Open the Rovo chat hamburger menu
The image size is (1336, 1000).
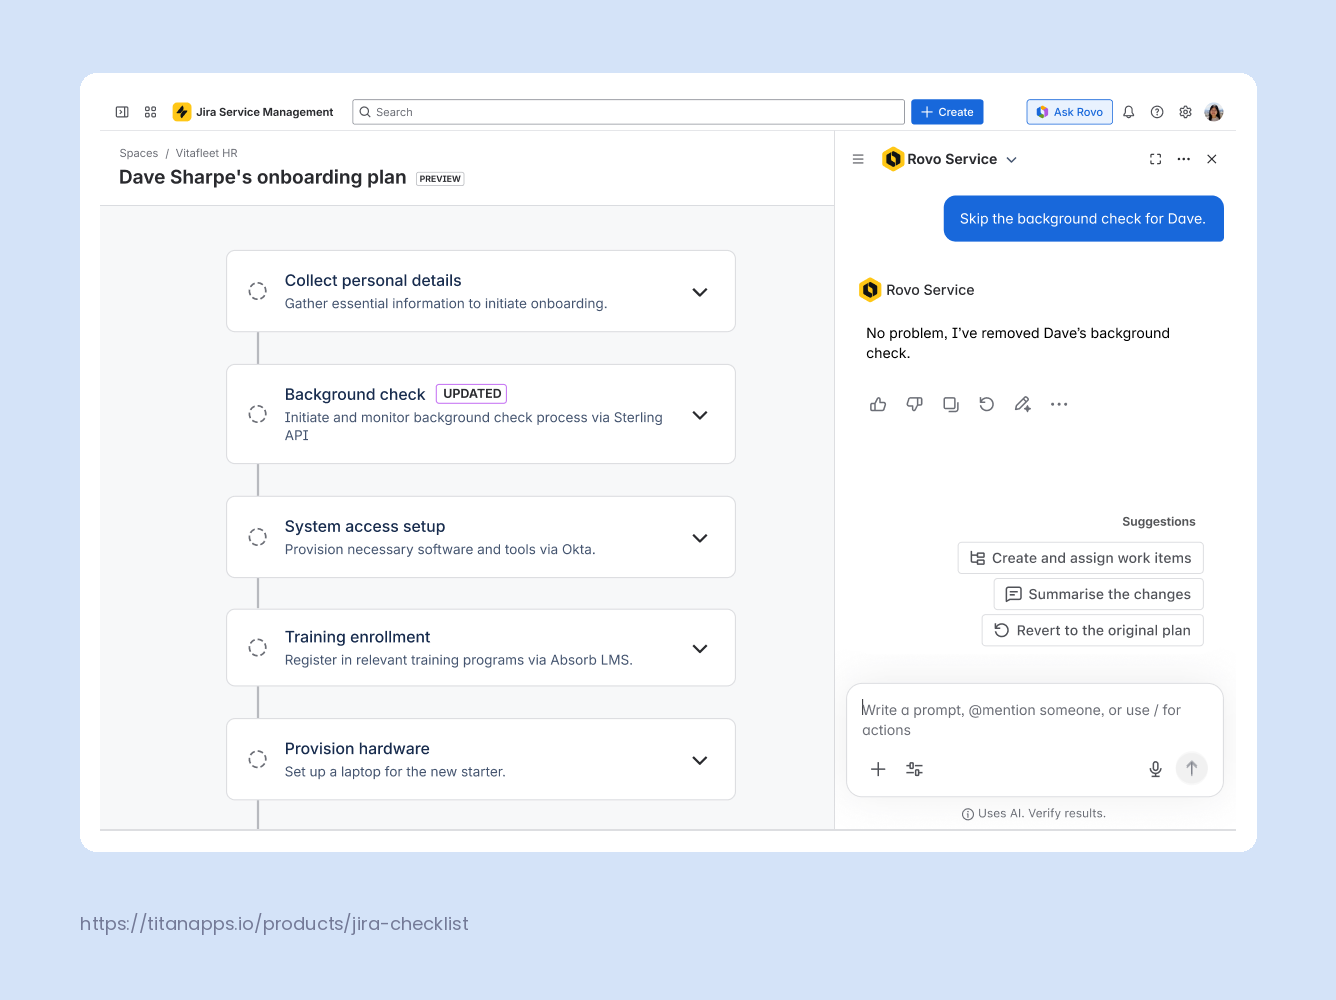click(858, 159)
